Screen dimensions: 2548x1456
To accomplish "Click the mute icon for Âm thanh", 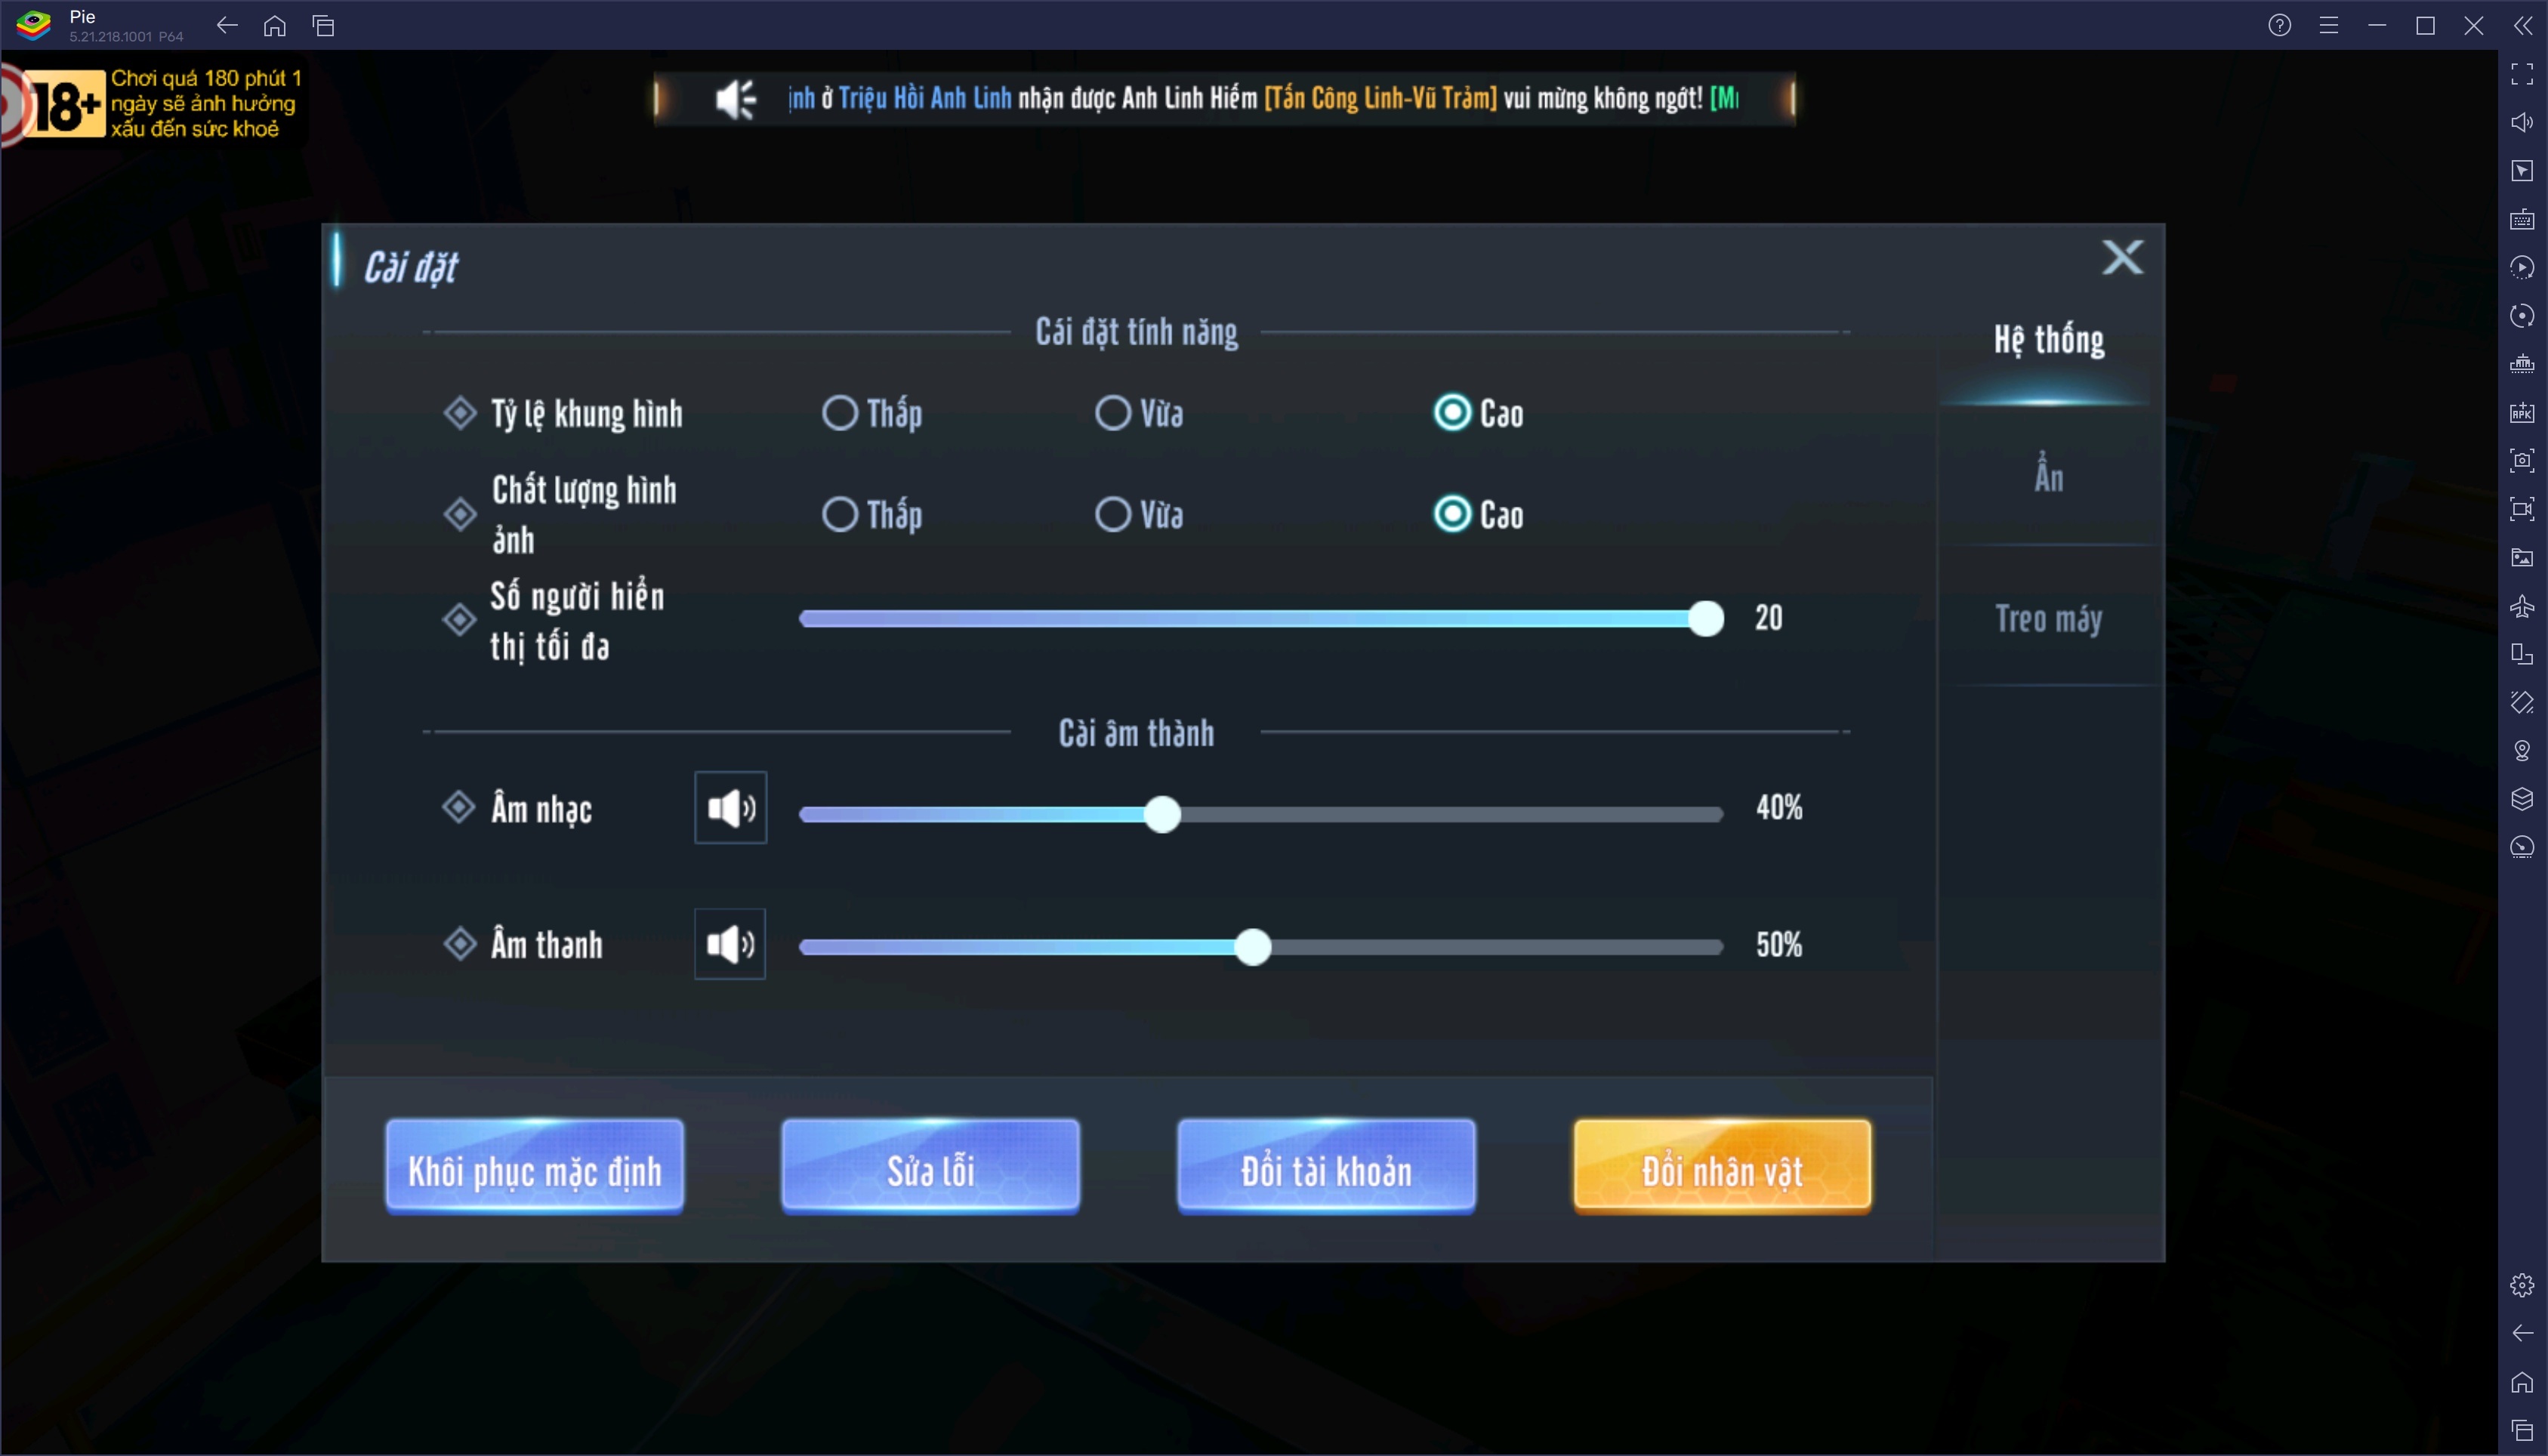I will coord(728,945).
